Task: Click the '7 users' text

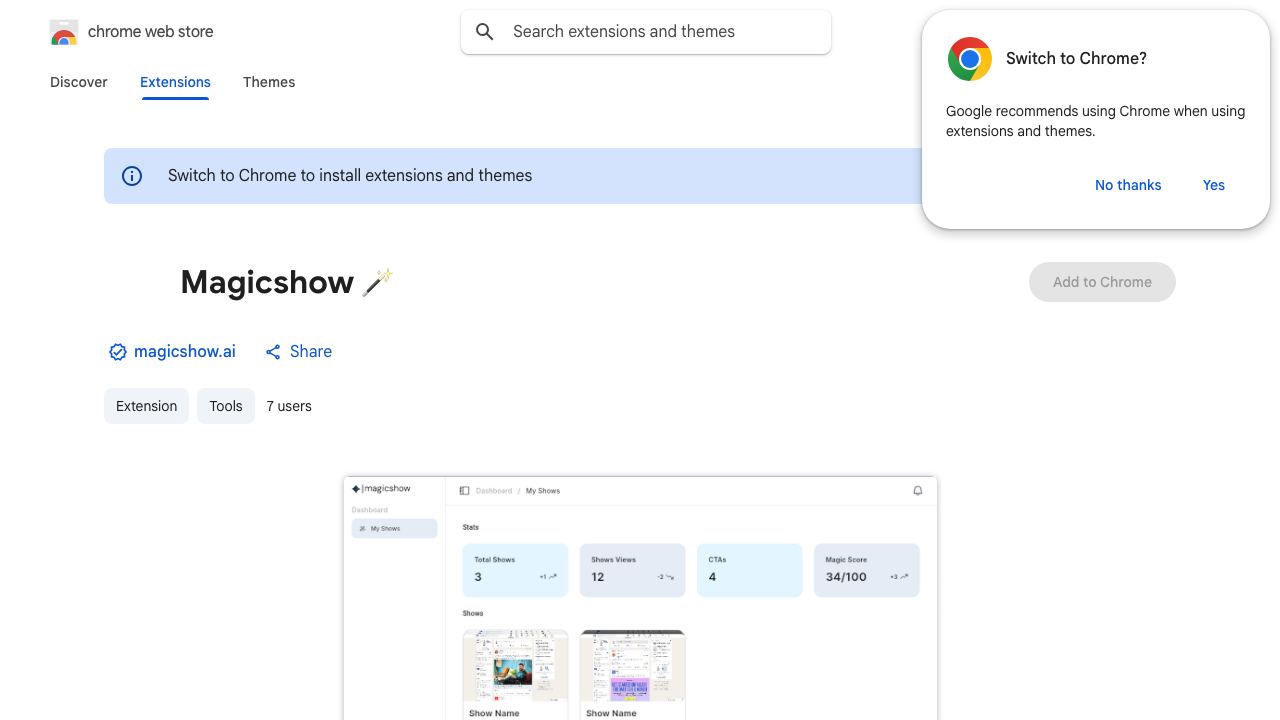Action: [x=289, y=406]
